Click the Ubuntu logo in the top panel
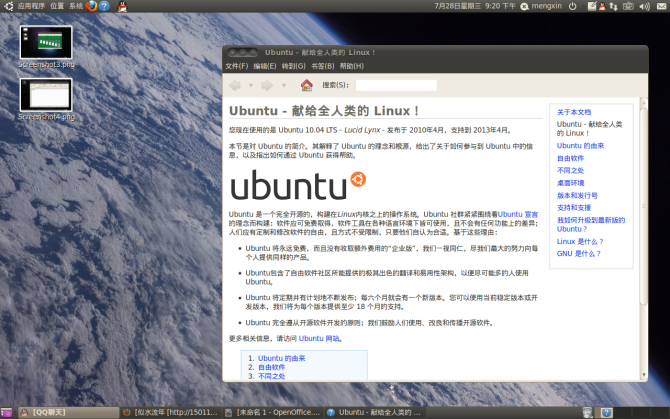 point(9,6)
